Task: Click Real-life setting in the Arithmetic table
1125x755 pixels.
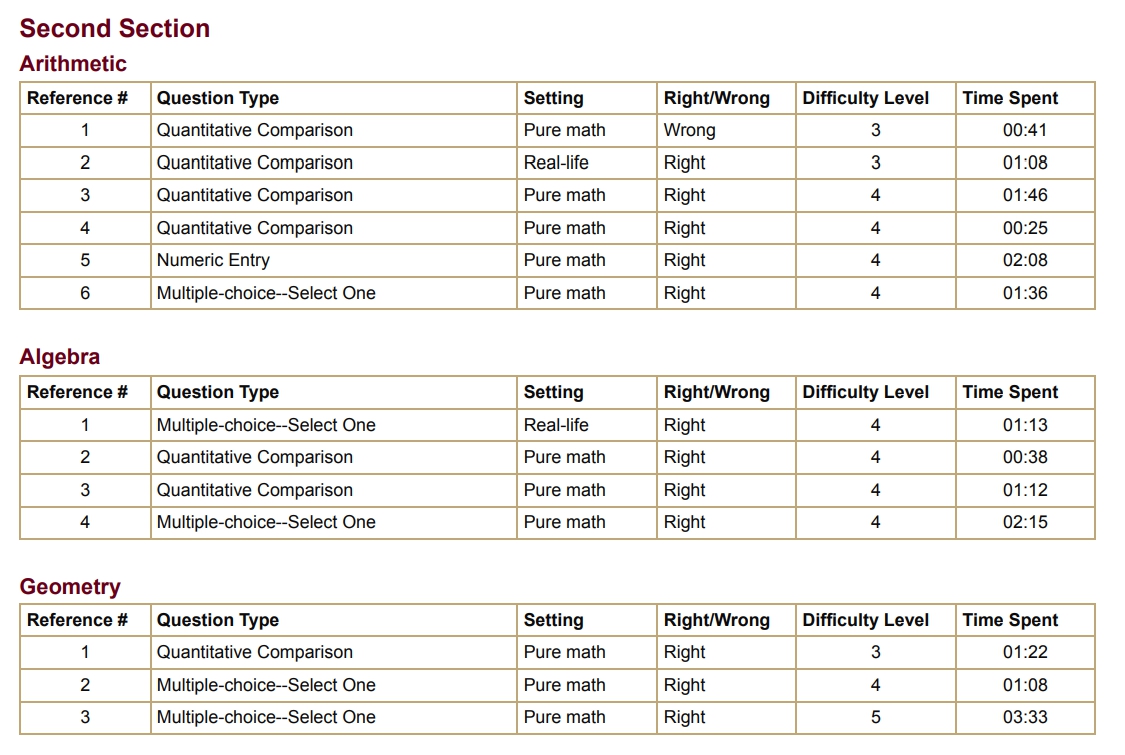Action: pos(556,163)
